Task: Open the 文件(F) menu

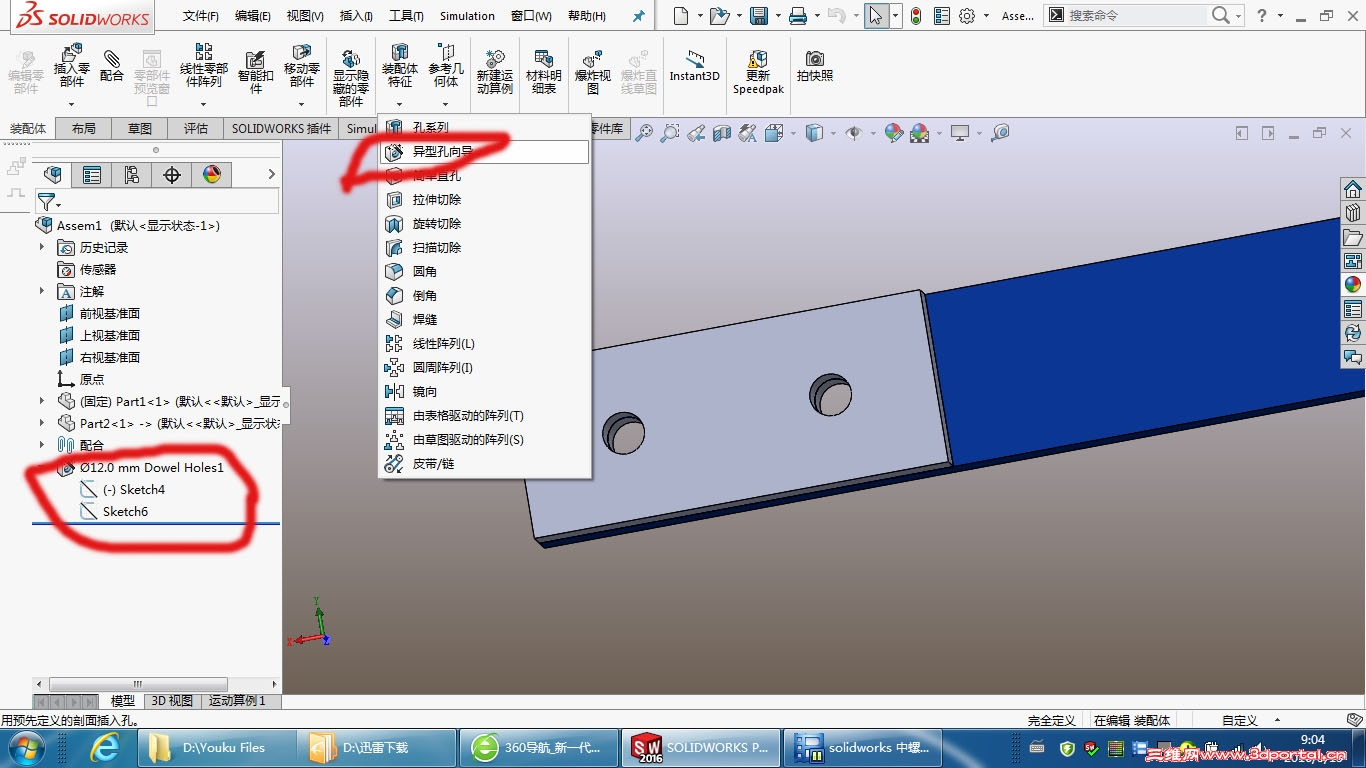Action: coord(201,16)
